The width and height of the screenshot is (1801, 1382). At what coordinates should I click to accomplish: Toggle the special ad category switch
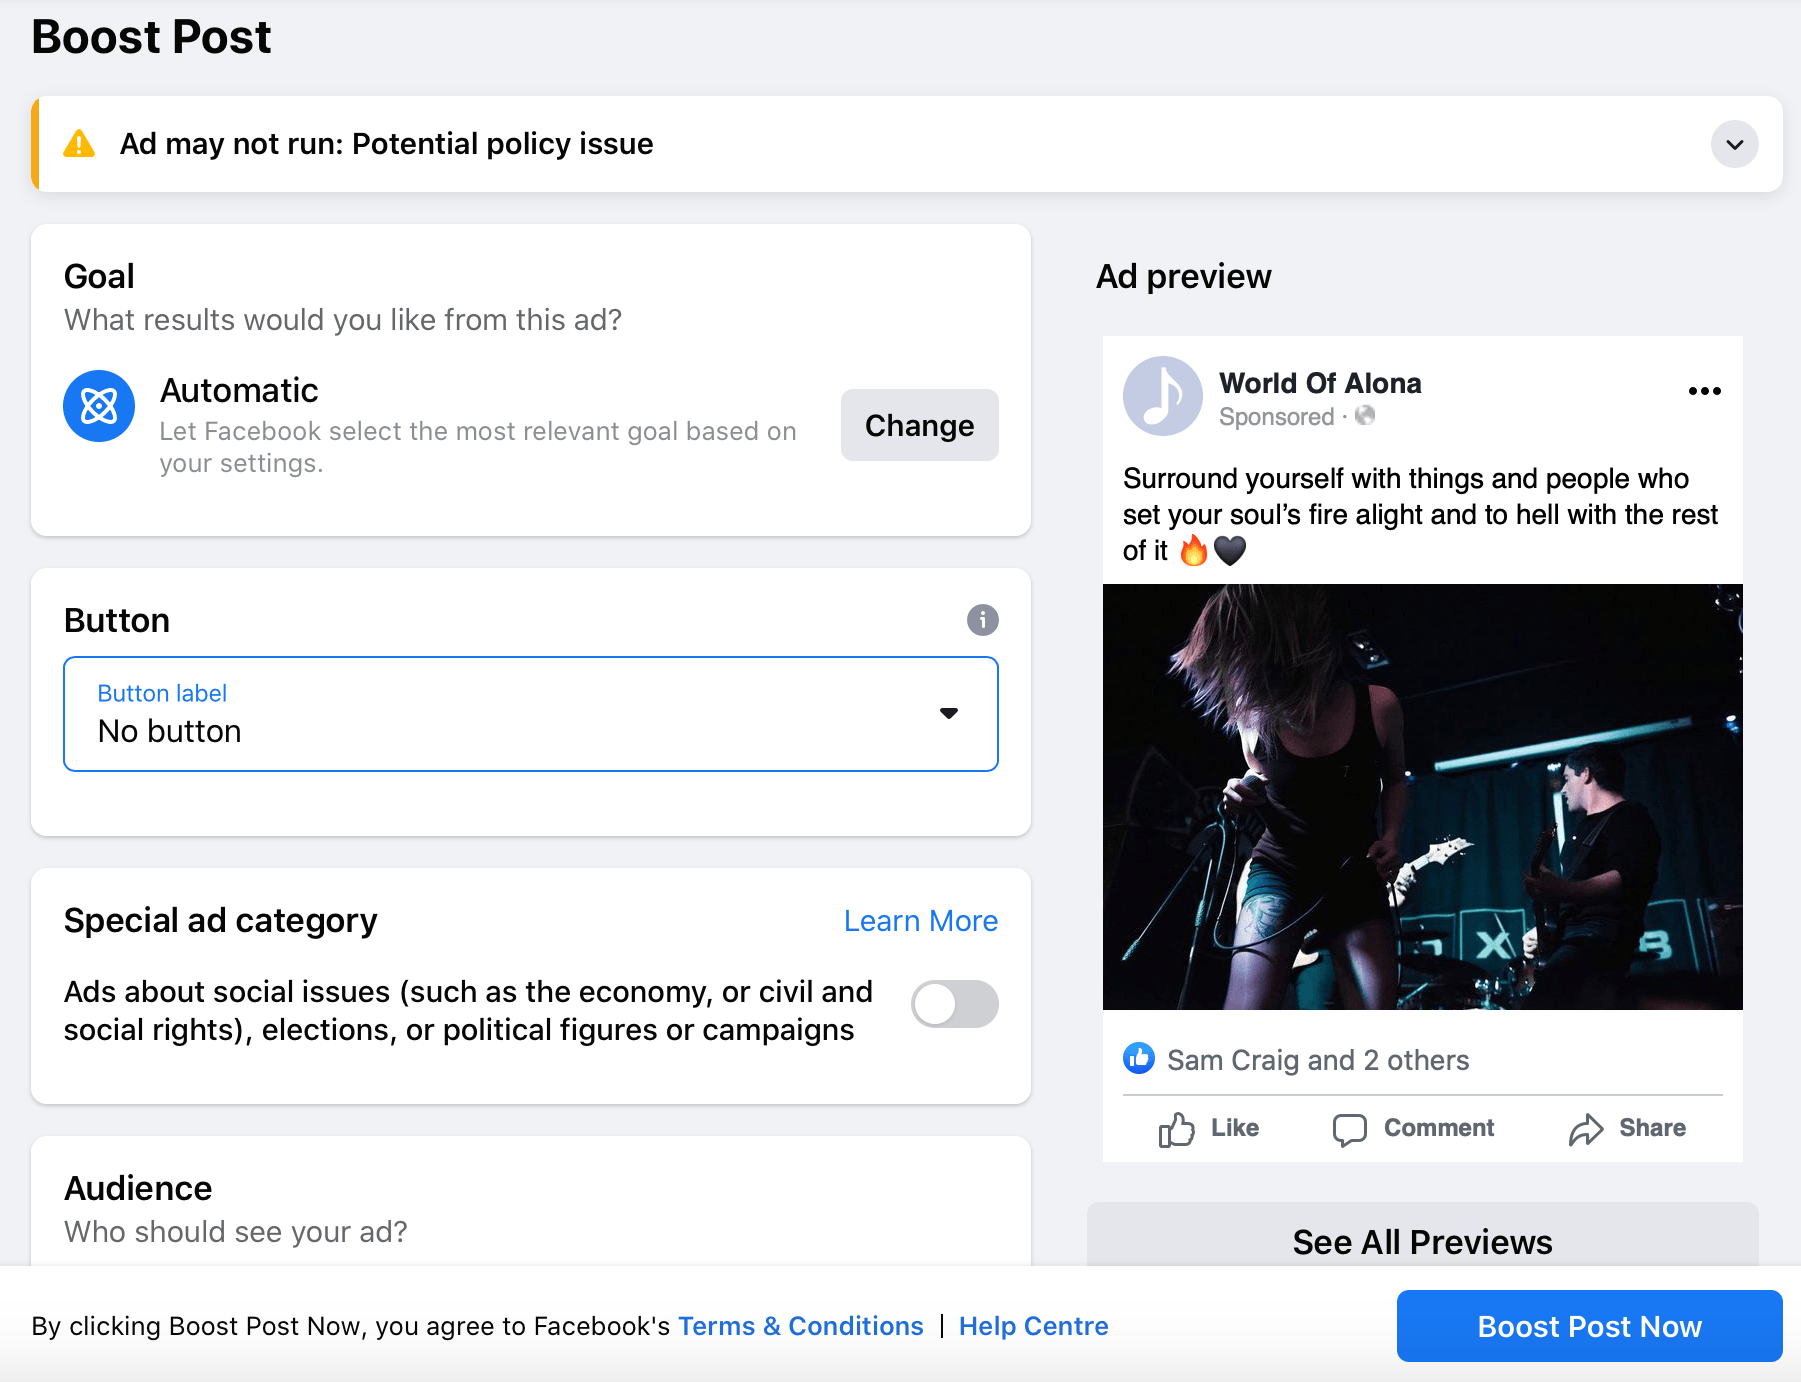[954, 1004]
